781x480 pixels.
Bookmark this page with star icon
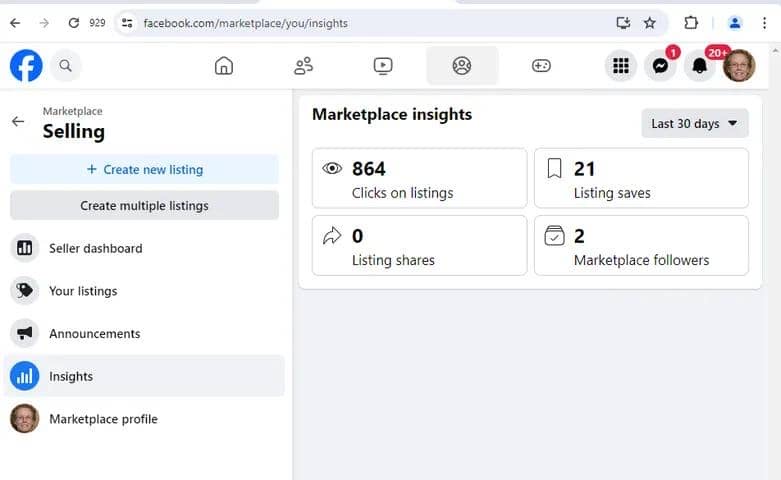coord(650,23)
